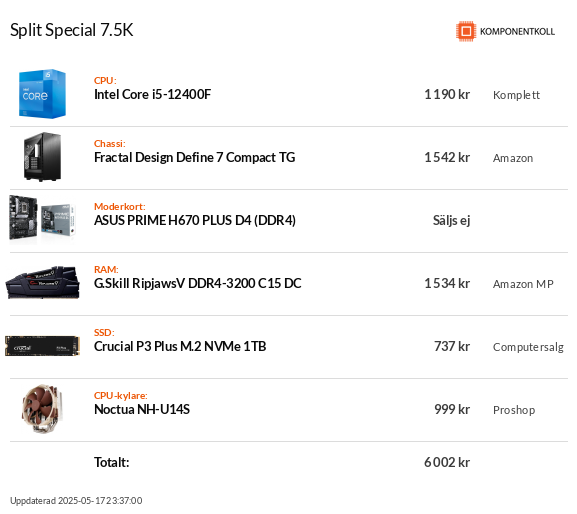This screenshot has height=514, width=577.
Task: Open Fractal Design Define 7 Compact TG
Action: [x=195, y=157]
